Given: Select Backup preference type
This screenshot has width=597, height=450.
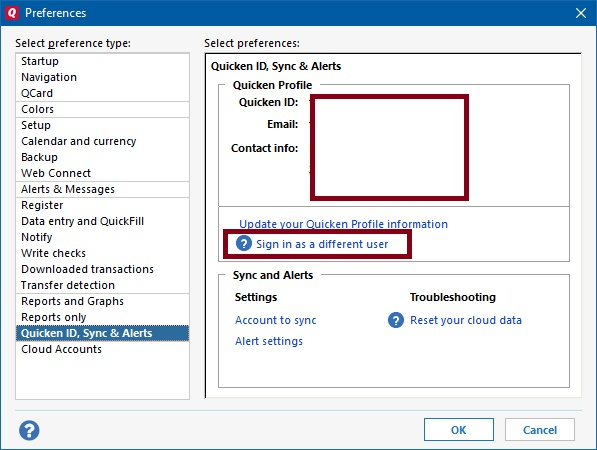Looking at the screenshot, I should tap(102, 157).
